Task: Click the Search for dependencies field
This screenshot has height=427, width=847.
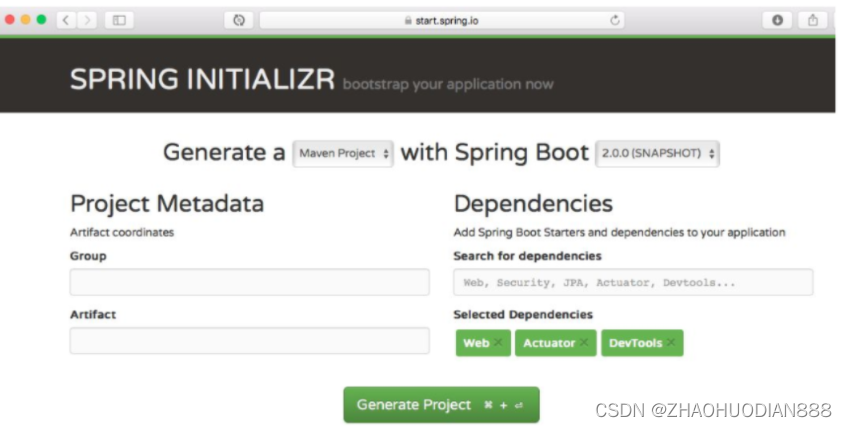Action: [633, 282]
